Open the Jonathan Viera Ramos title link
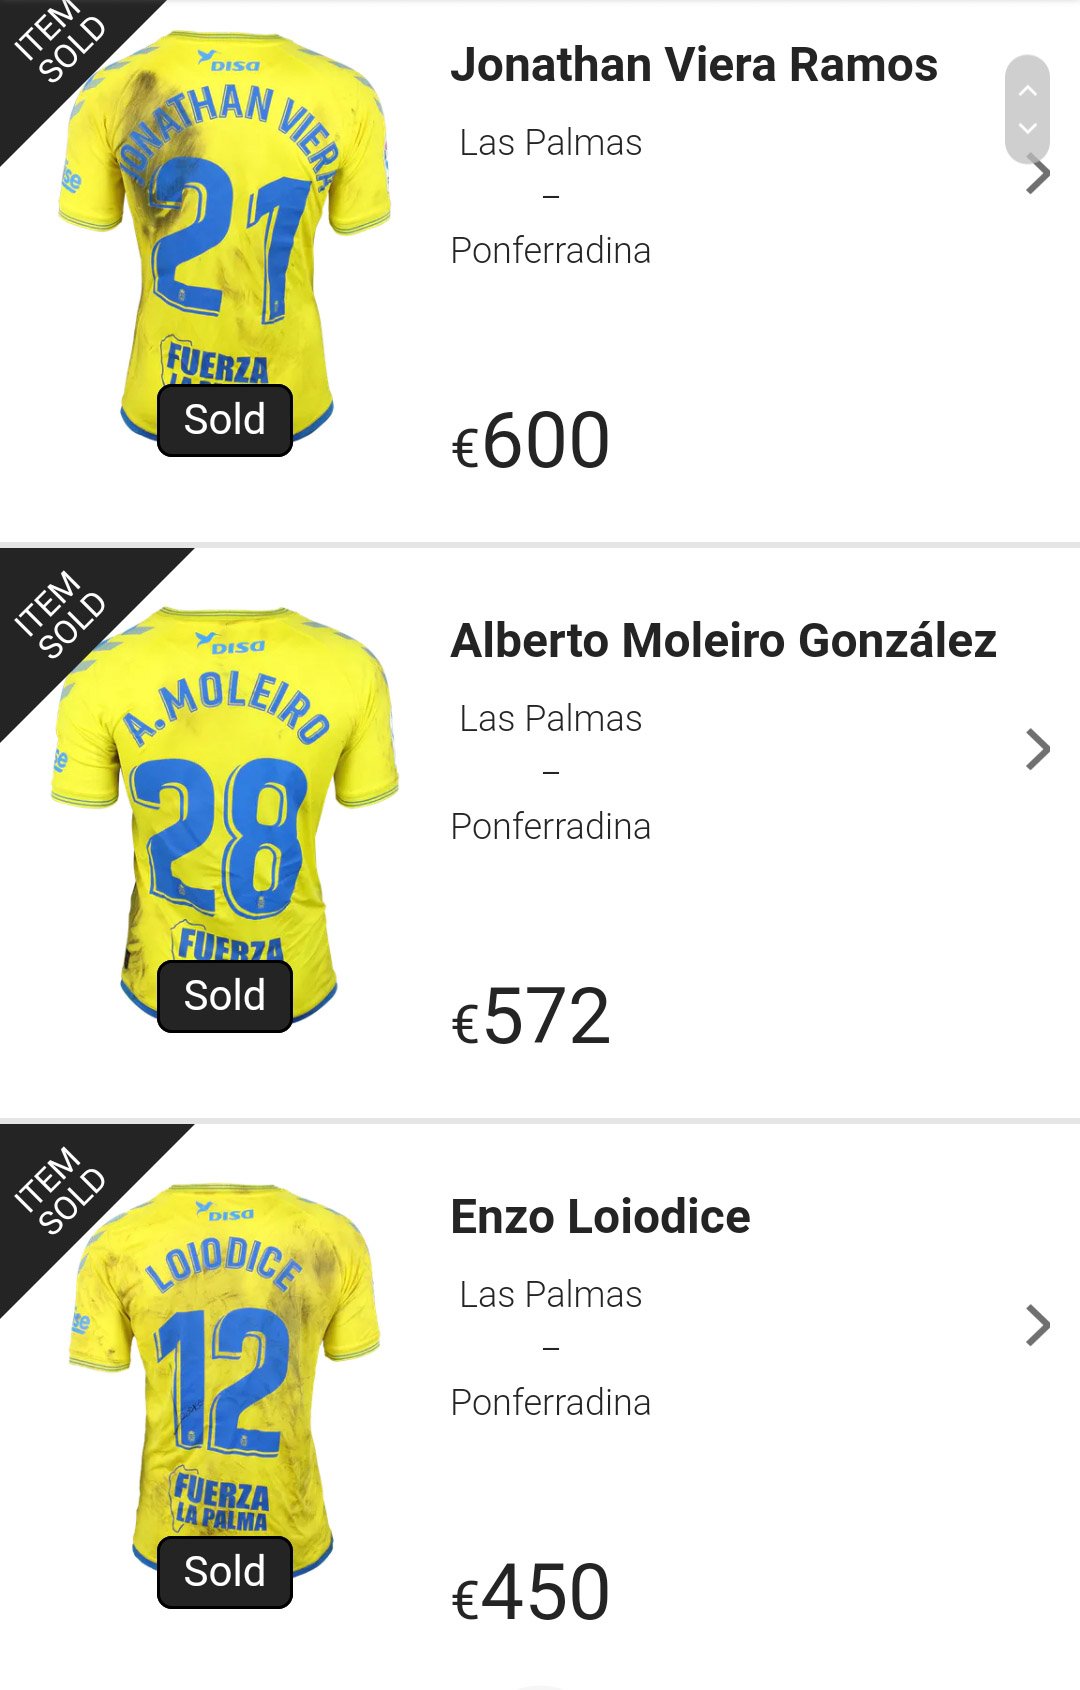This screenshot has width=1080, height=1690. pyautogui.click(x=694, y=65)
